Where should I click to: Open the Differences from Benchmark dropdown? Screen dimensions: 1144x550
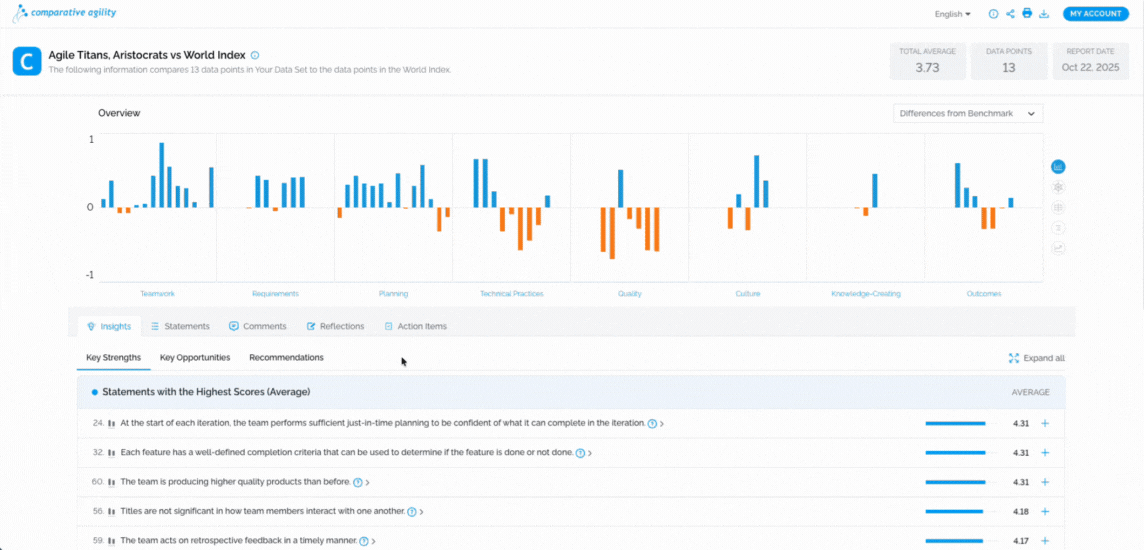967,114
